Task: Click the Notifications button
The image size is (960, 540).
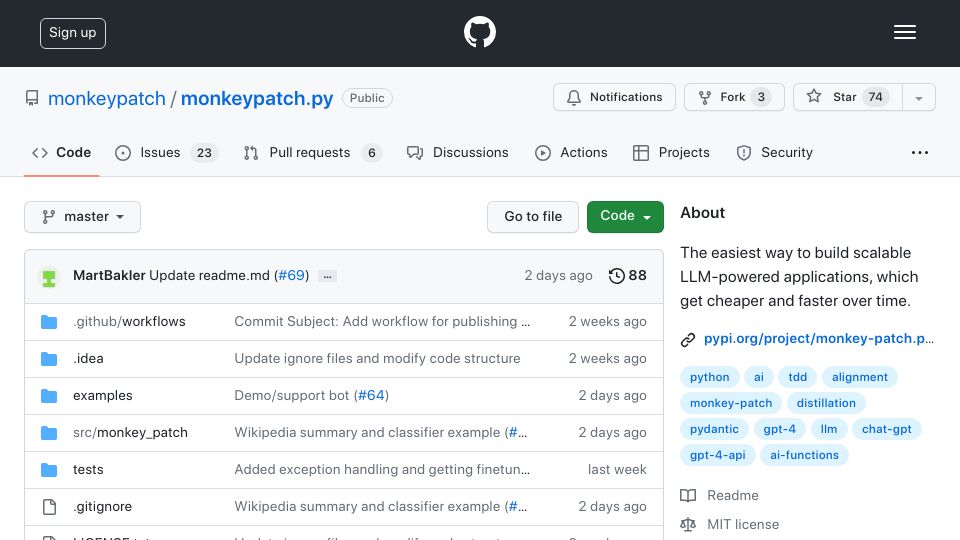Action: click(x=614, y=97)
